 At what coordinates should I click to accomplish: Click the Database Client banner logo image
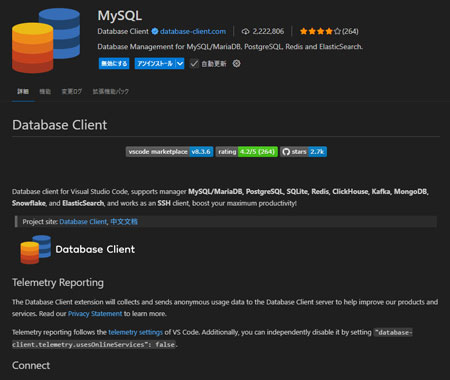[x=77, y=249]
